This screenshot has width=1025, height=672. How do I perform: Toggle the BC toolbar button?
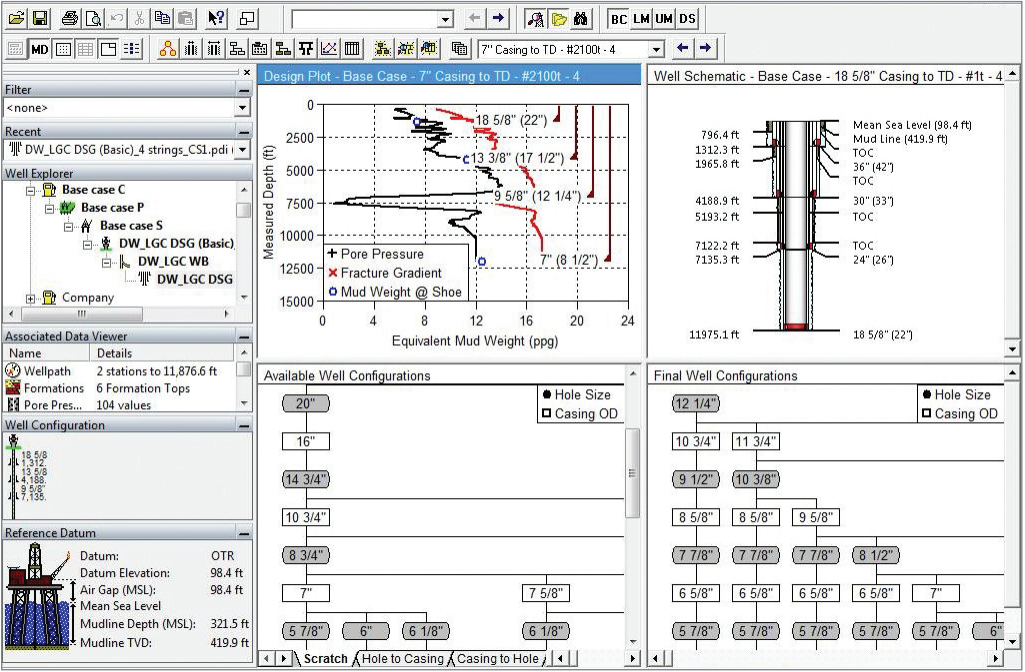point(619,18)
